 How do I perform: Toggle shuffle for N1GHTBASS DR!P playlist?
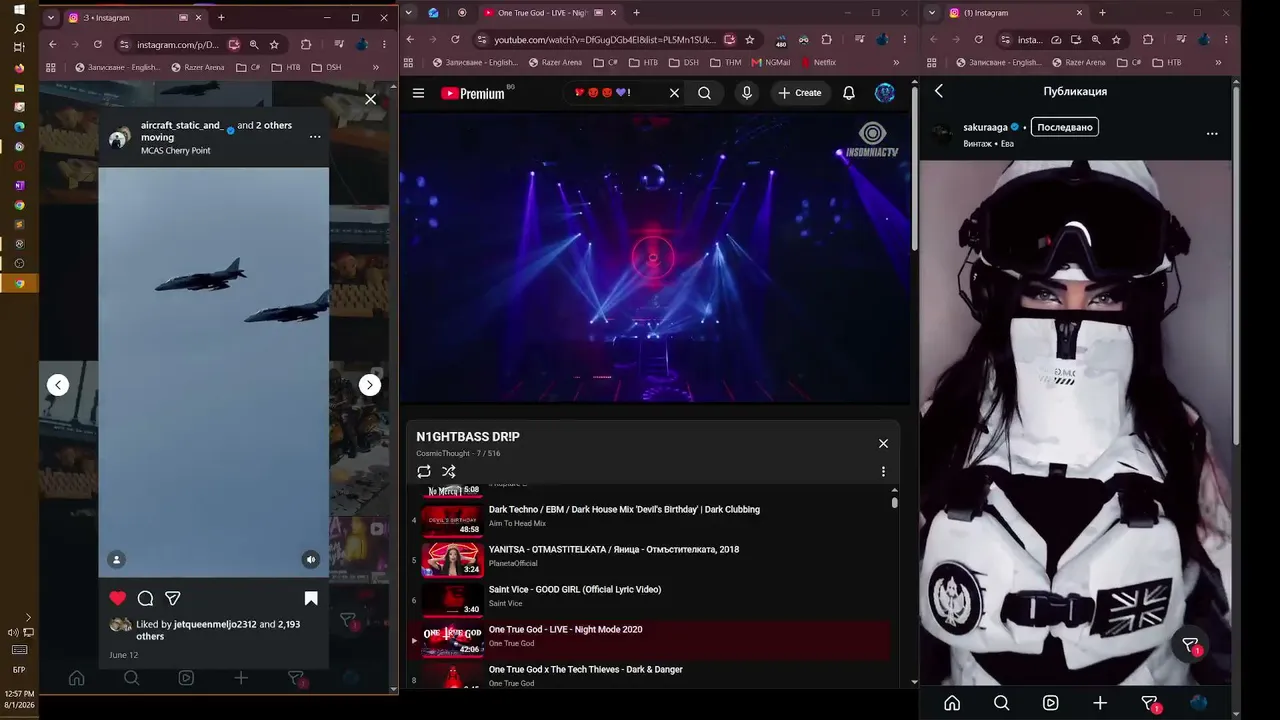click(x=449, y=472)
